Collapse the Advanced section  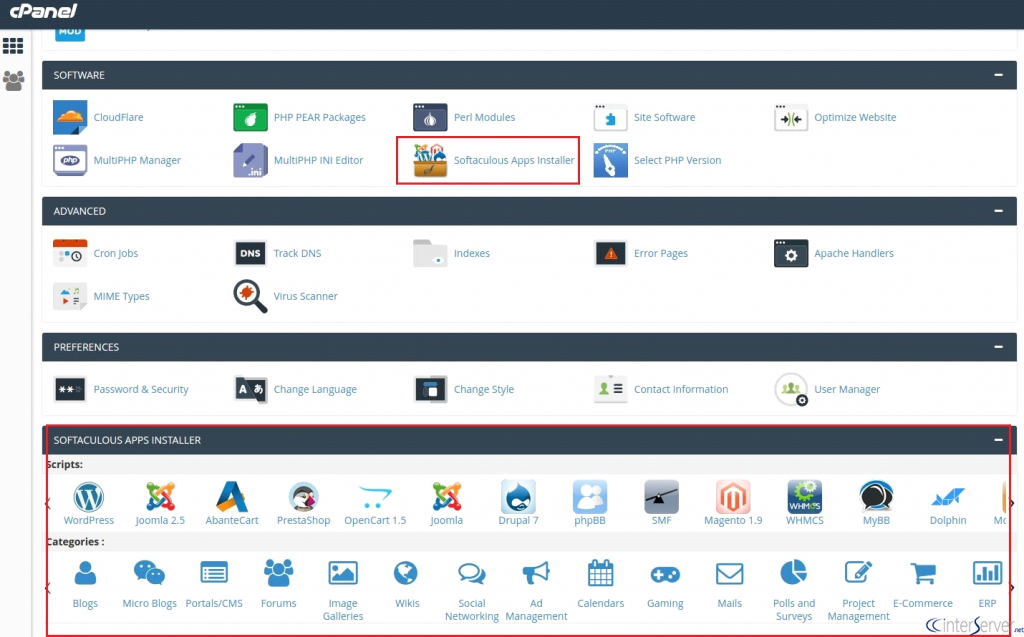click(998, 211)
